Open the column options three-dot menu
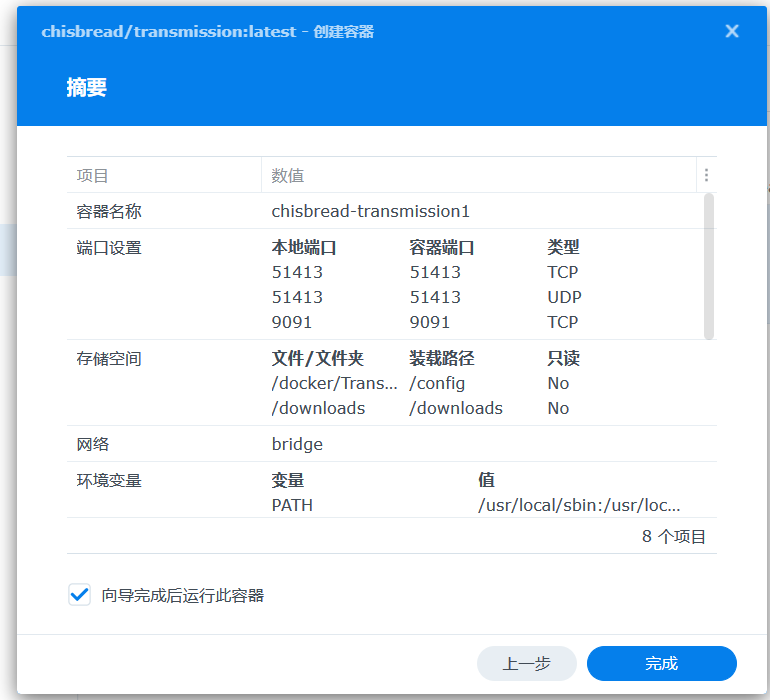Image resolution: width=770 pixels, height=700 pixels. (x=706, y=175)
